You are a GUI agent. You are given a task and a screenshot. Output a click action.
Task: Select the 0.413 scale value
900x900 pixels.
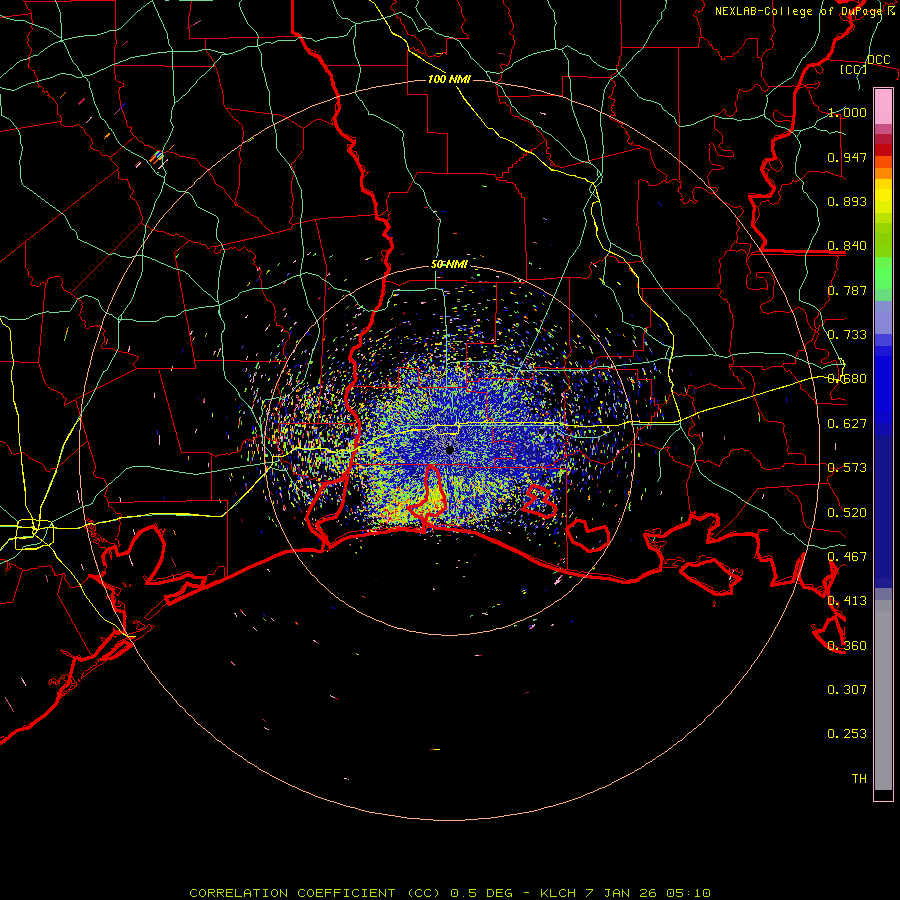847,601
